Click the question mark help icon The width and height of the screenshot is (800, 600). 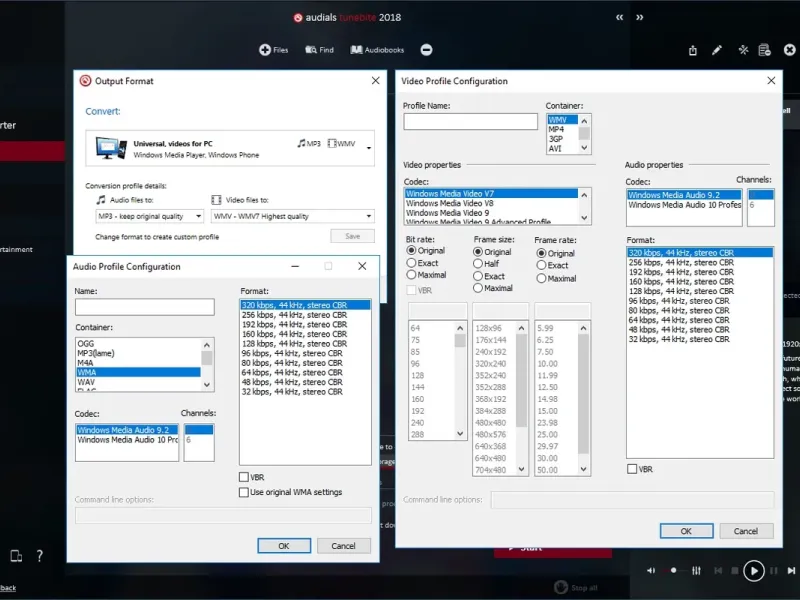40,556
